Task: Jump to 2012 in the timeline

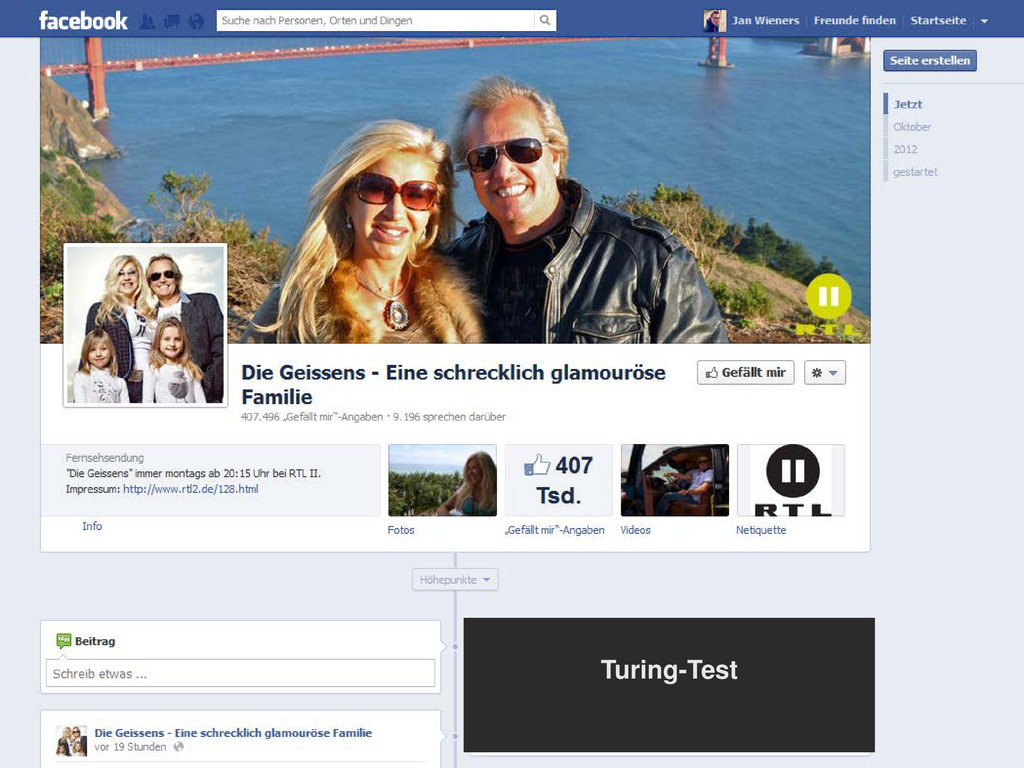Action: tap(905, 150)
